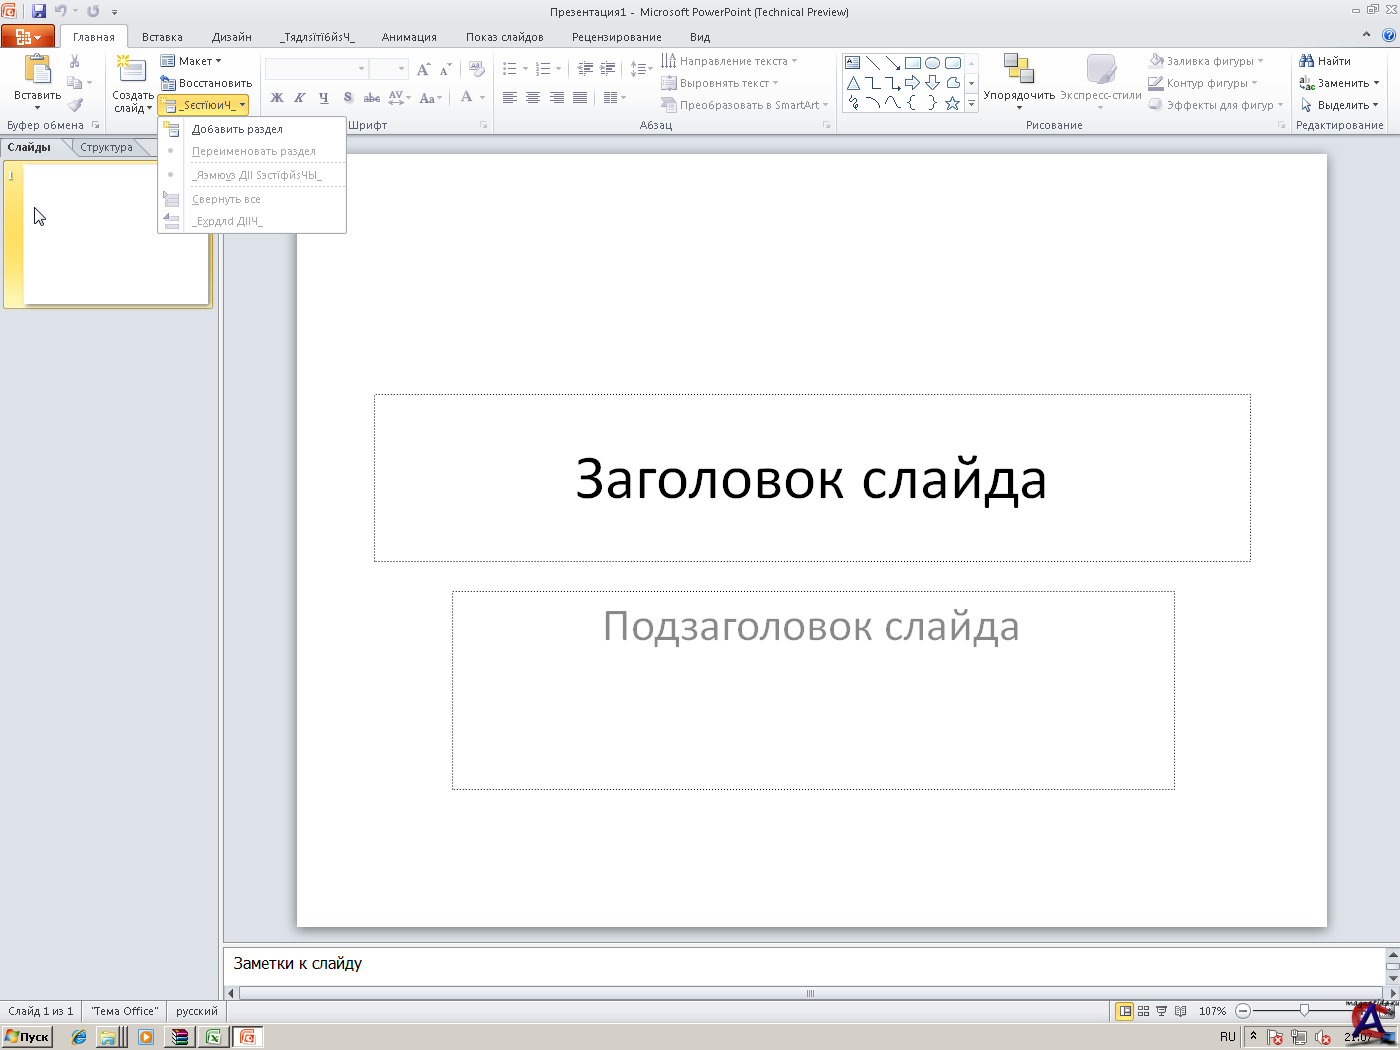Toggle italic К formatting
Image resolution: width=1400 pixels, height=1050 pixels.
(x=300, y=98)
